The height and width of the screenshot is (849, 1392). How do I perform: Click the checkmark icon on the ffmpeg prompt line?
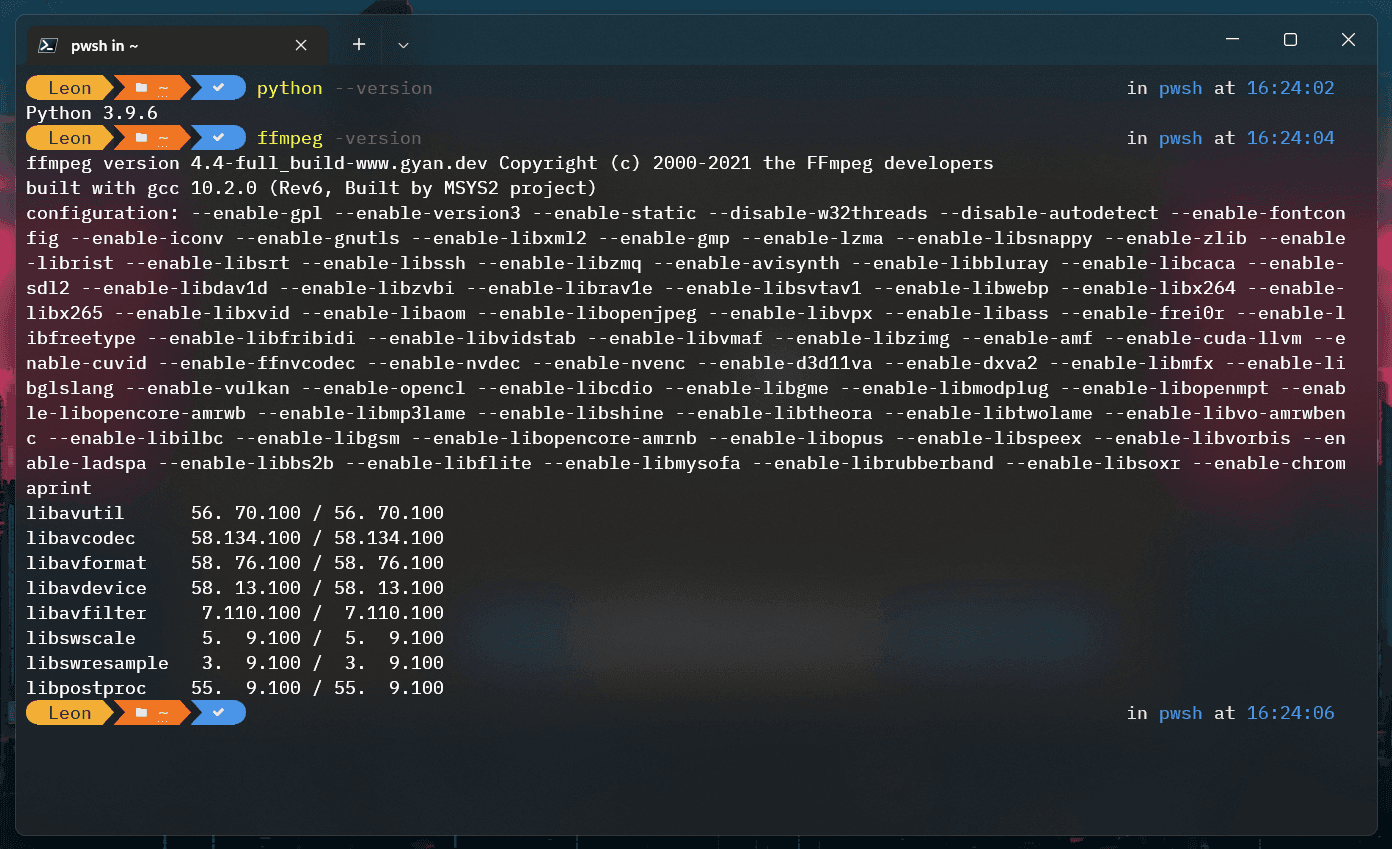pyautogui.click(x=218, y=138)
